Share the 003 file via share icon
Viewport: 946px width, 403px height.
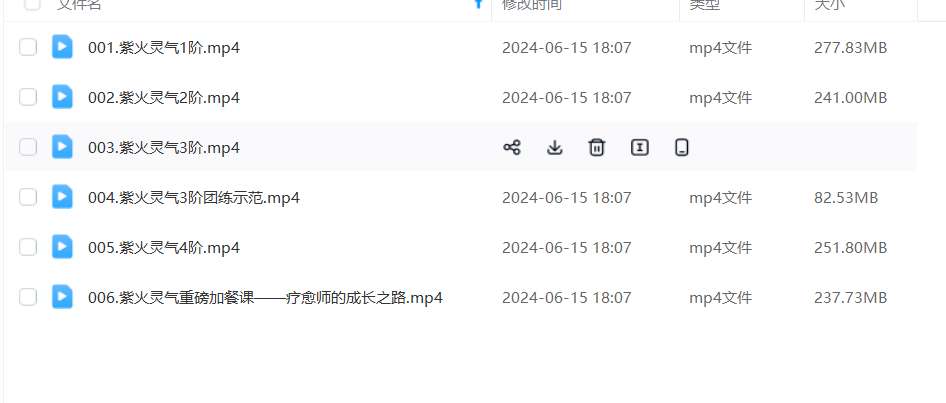[x=512, y=147]
